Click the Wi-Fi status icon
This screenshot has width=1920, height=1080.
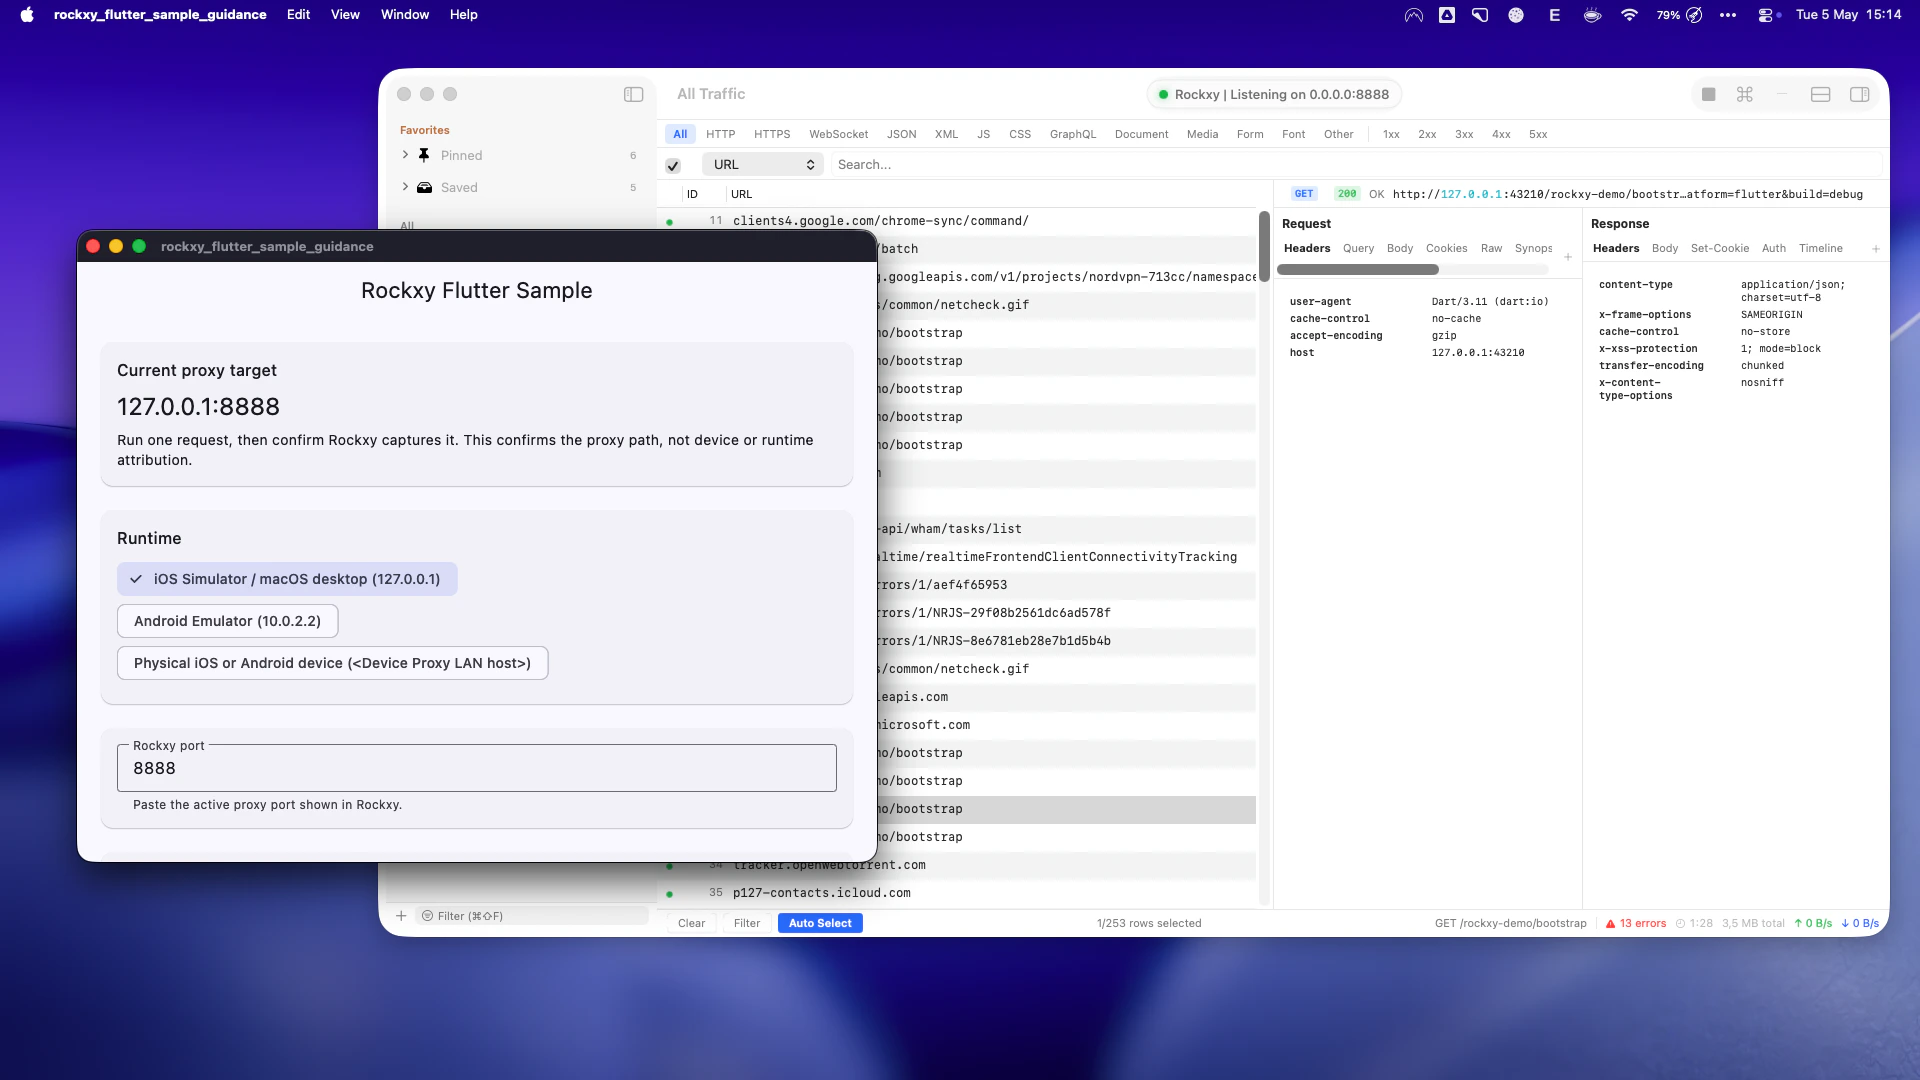pos(1629,15)
